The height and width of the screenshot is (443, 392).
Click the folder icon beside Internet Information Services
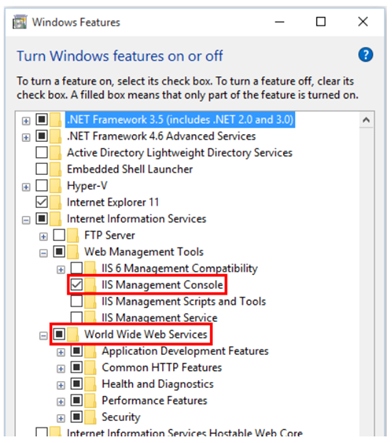tap(55, 219)
